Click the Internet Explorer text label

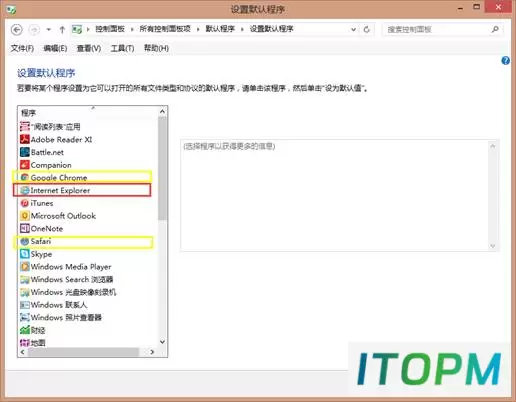point(60,190)
